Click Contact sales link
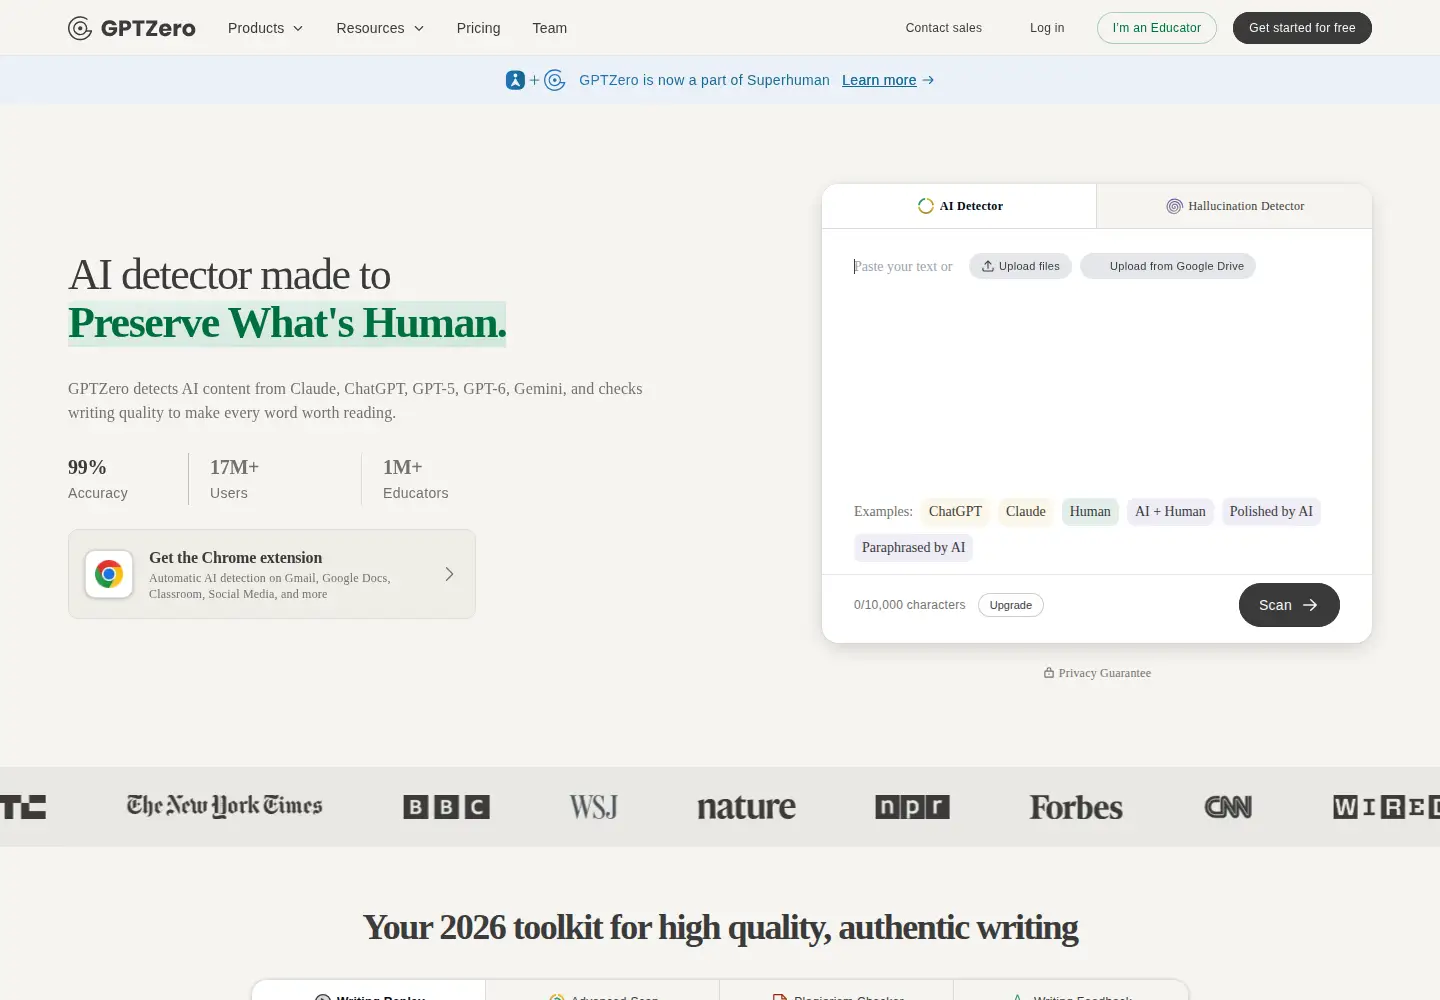 point(943,28)
